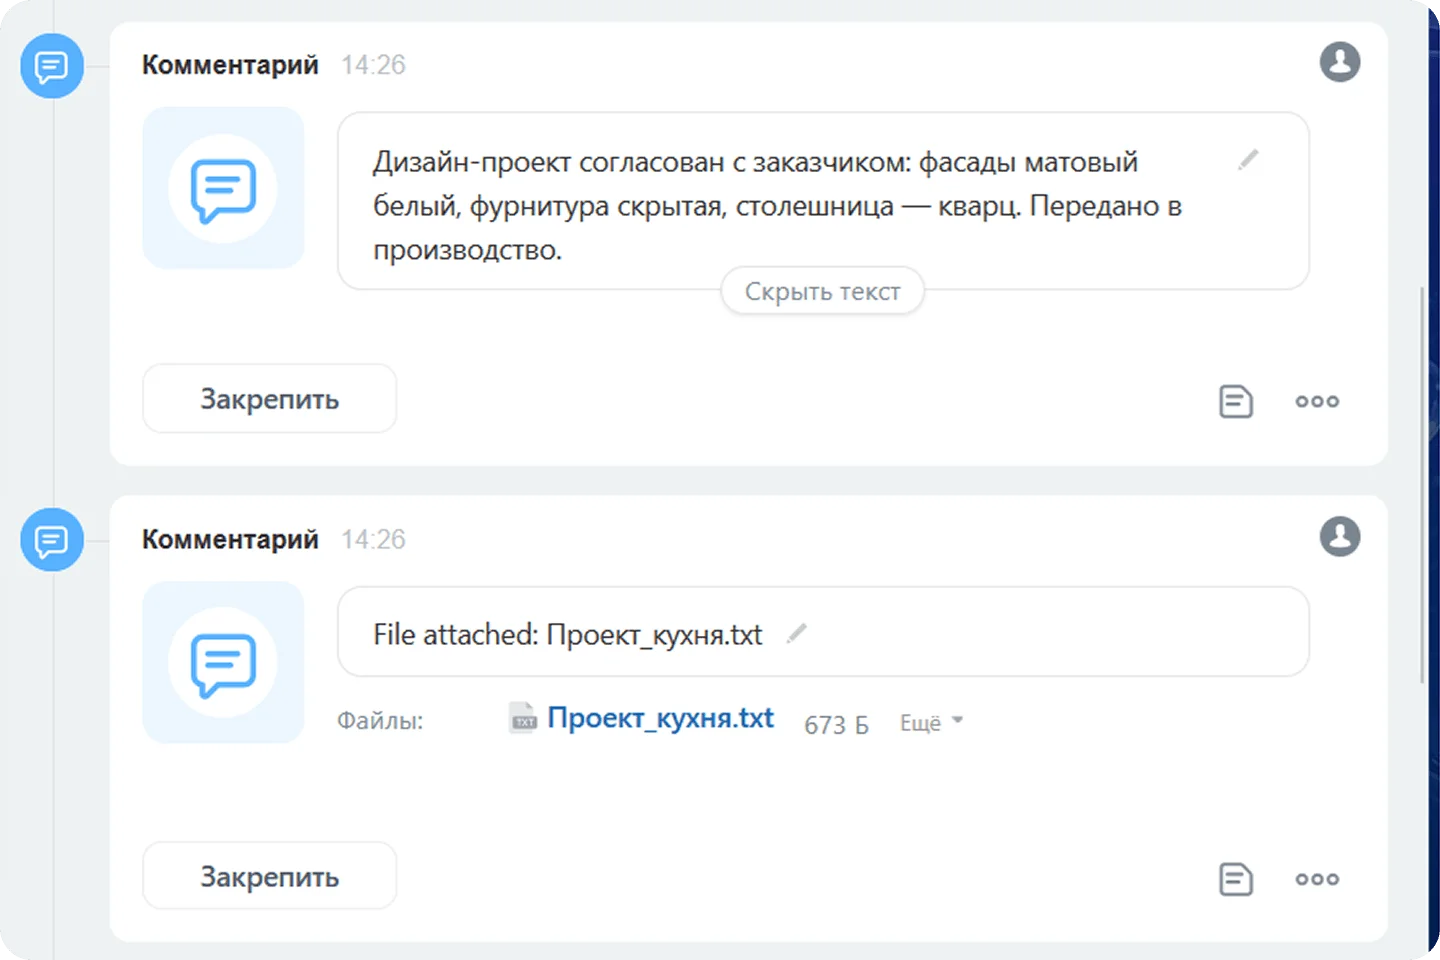Click the '673 Б' file size
This screenshot has width=1440, height=960.
[836, 724]
